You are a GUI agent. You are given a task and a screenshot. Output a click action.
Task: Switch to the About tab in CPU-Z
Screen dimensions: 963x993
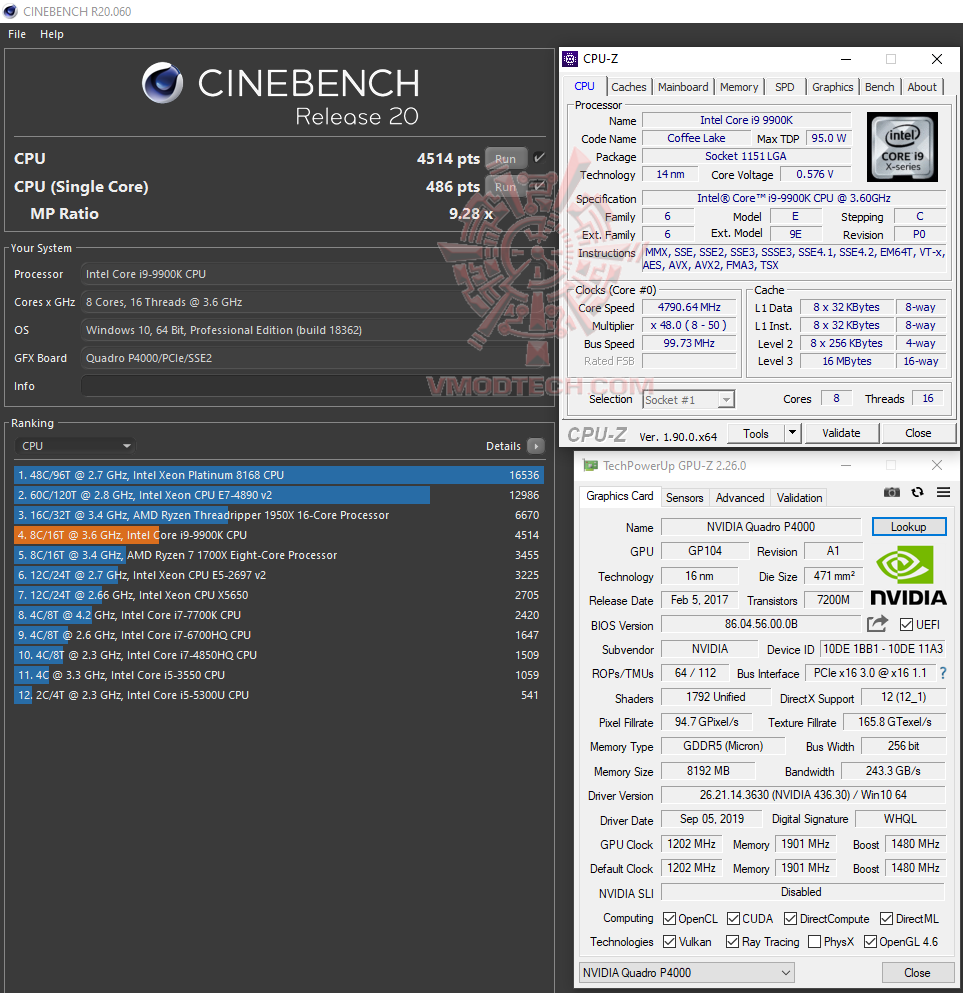point(922,87)
